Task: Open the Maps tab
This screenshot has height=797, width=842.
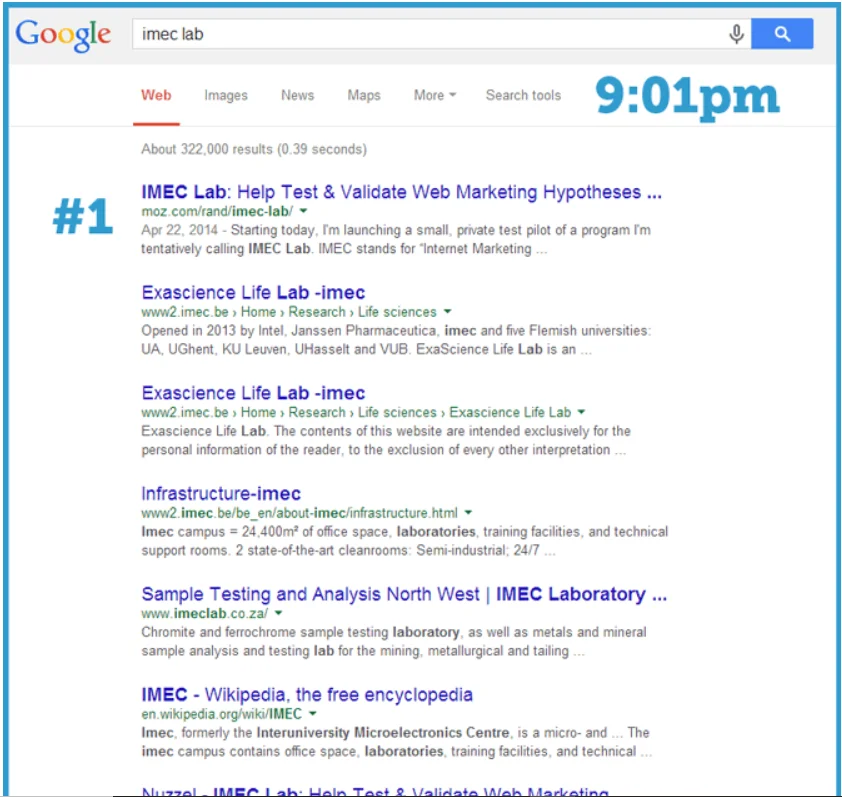Action: [363, 95]
